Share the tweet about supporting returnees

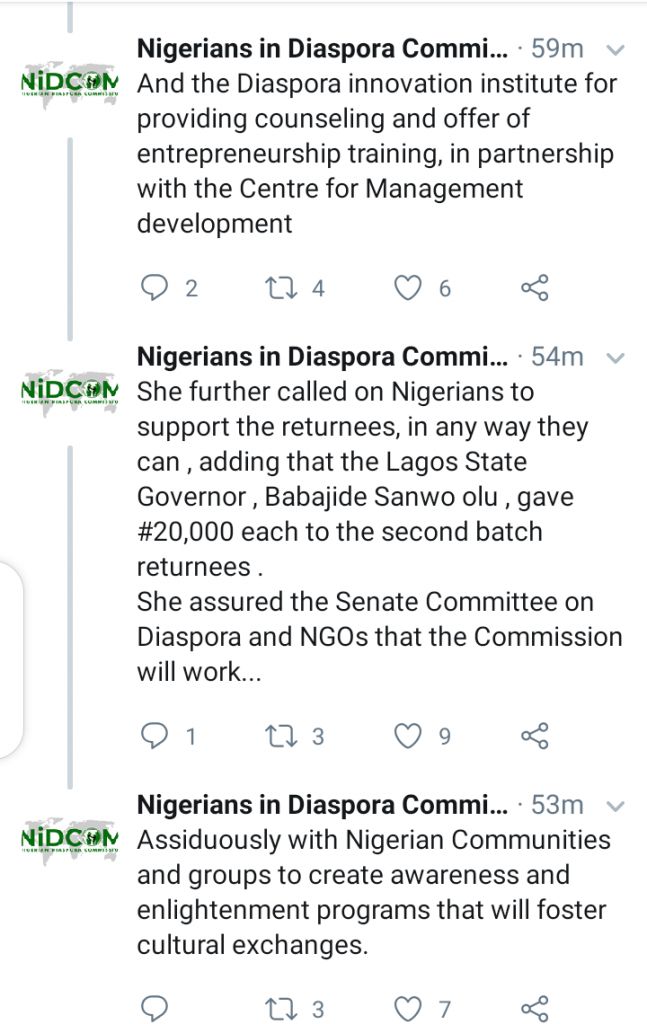(535, 737)
